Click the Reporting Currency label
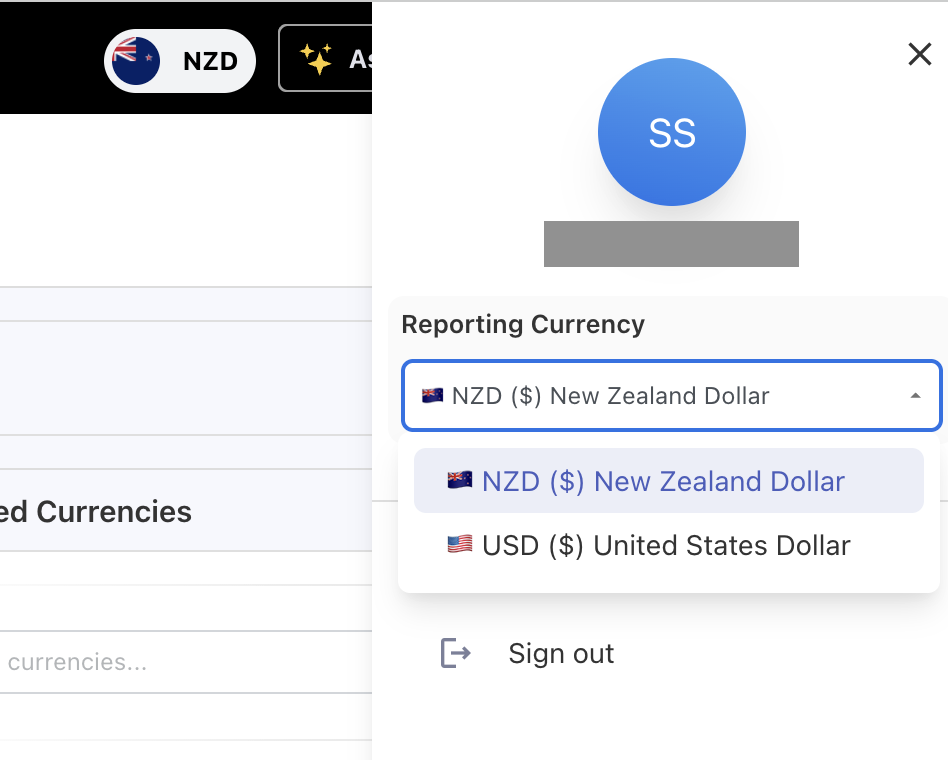Screen dimensions: 948x760 pyautogui.click(x=523, y=324)
